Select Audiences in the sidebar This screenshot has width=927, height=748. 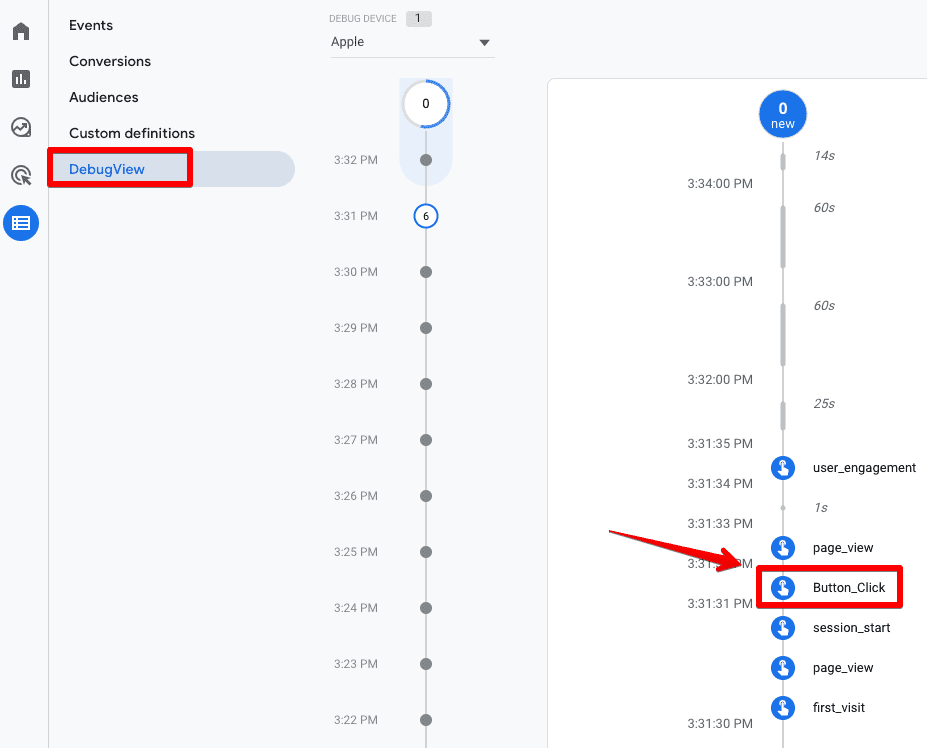point(104,97)
